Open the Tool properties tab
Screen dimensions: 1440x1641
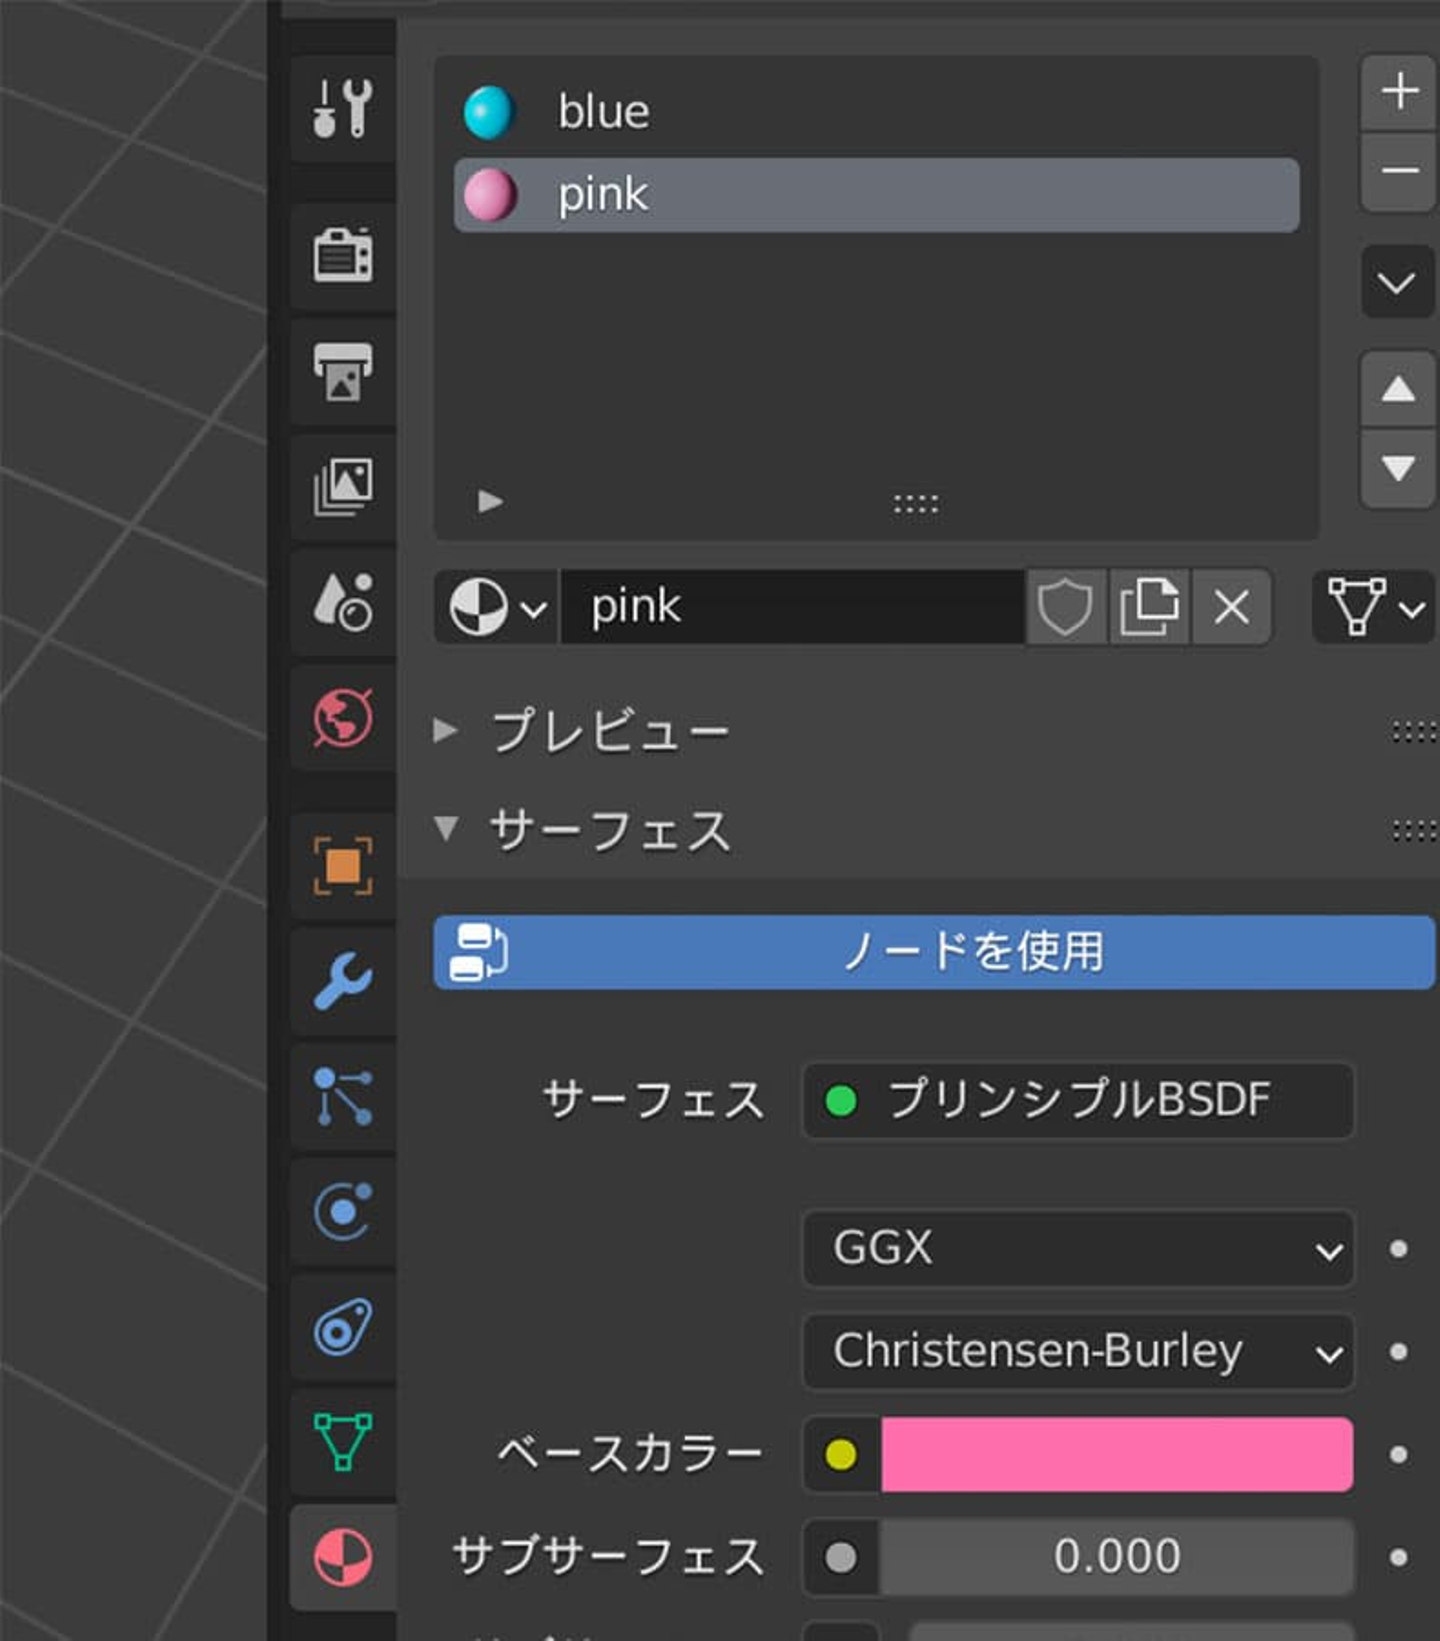(343, 108)
